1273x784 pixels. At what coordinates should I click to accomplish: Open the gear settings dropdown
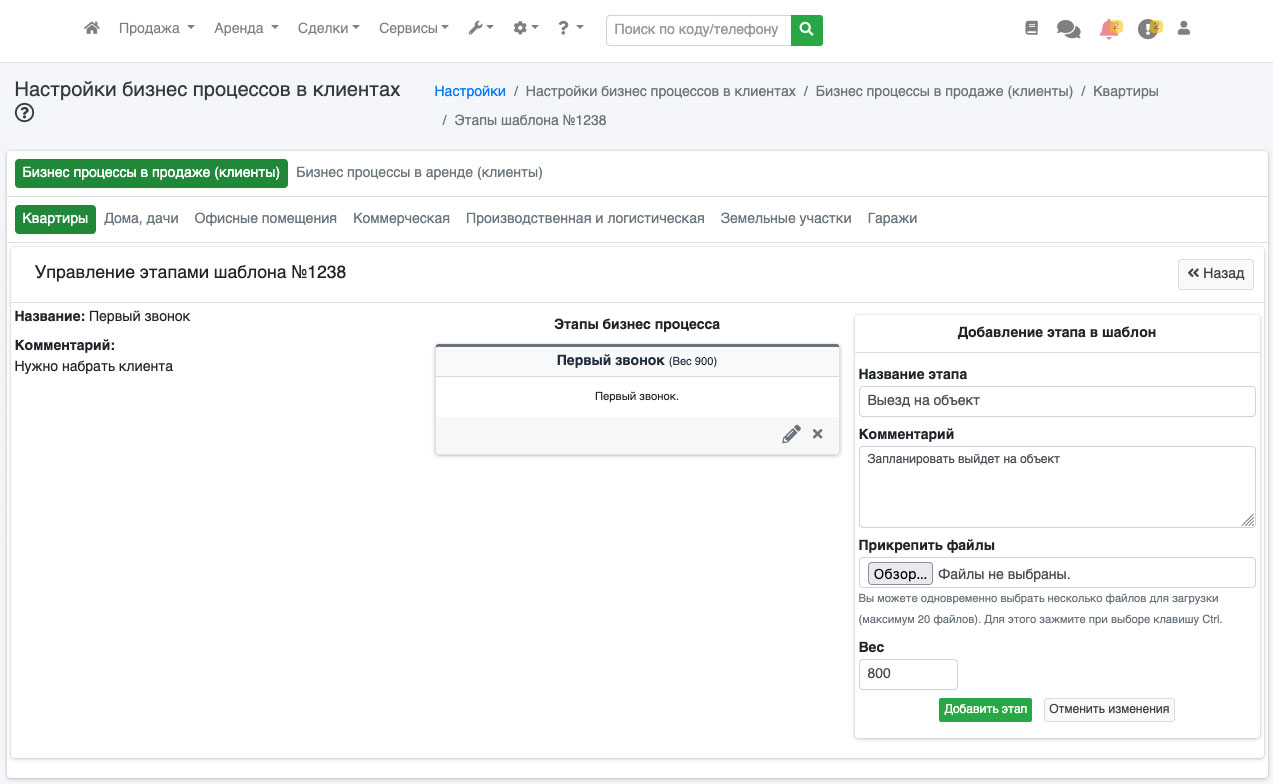point(525,29)
